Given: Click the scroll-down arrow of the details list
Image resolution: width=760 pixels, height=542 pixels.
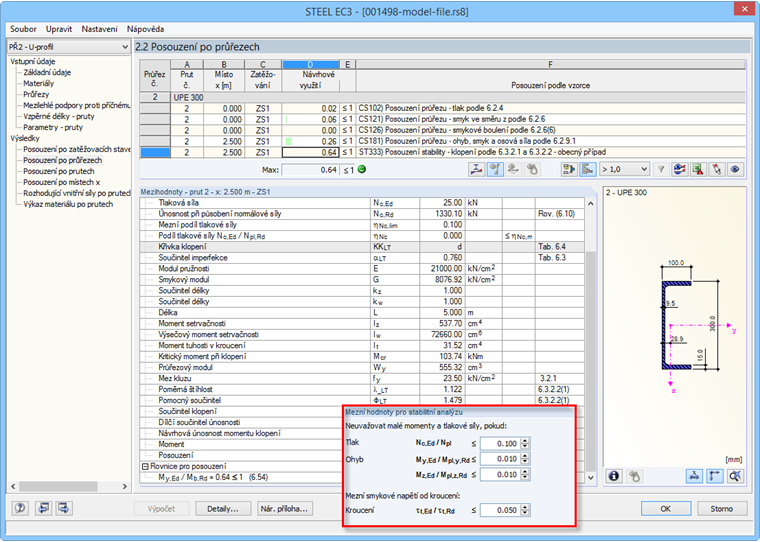Looking at the screenshot, I should (590, 478).
